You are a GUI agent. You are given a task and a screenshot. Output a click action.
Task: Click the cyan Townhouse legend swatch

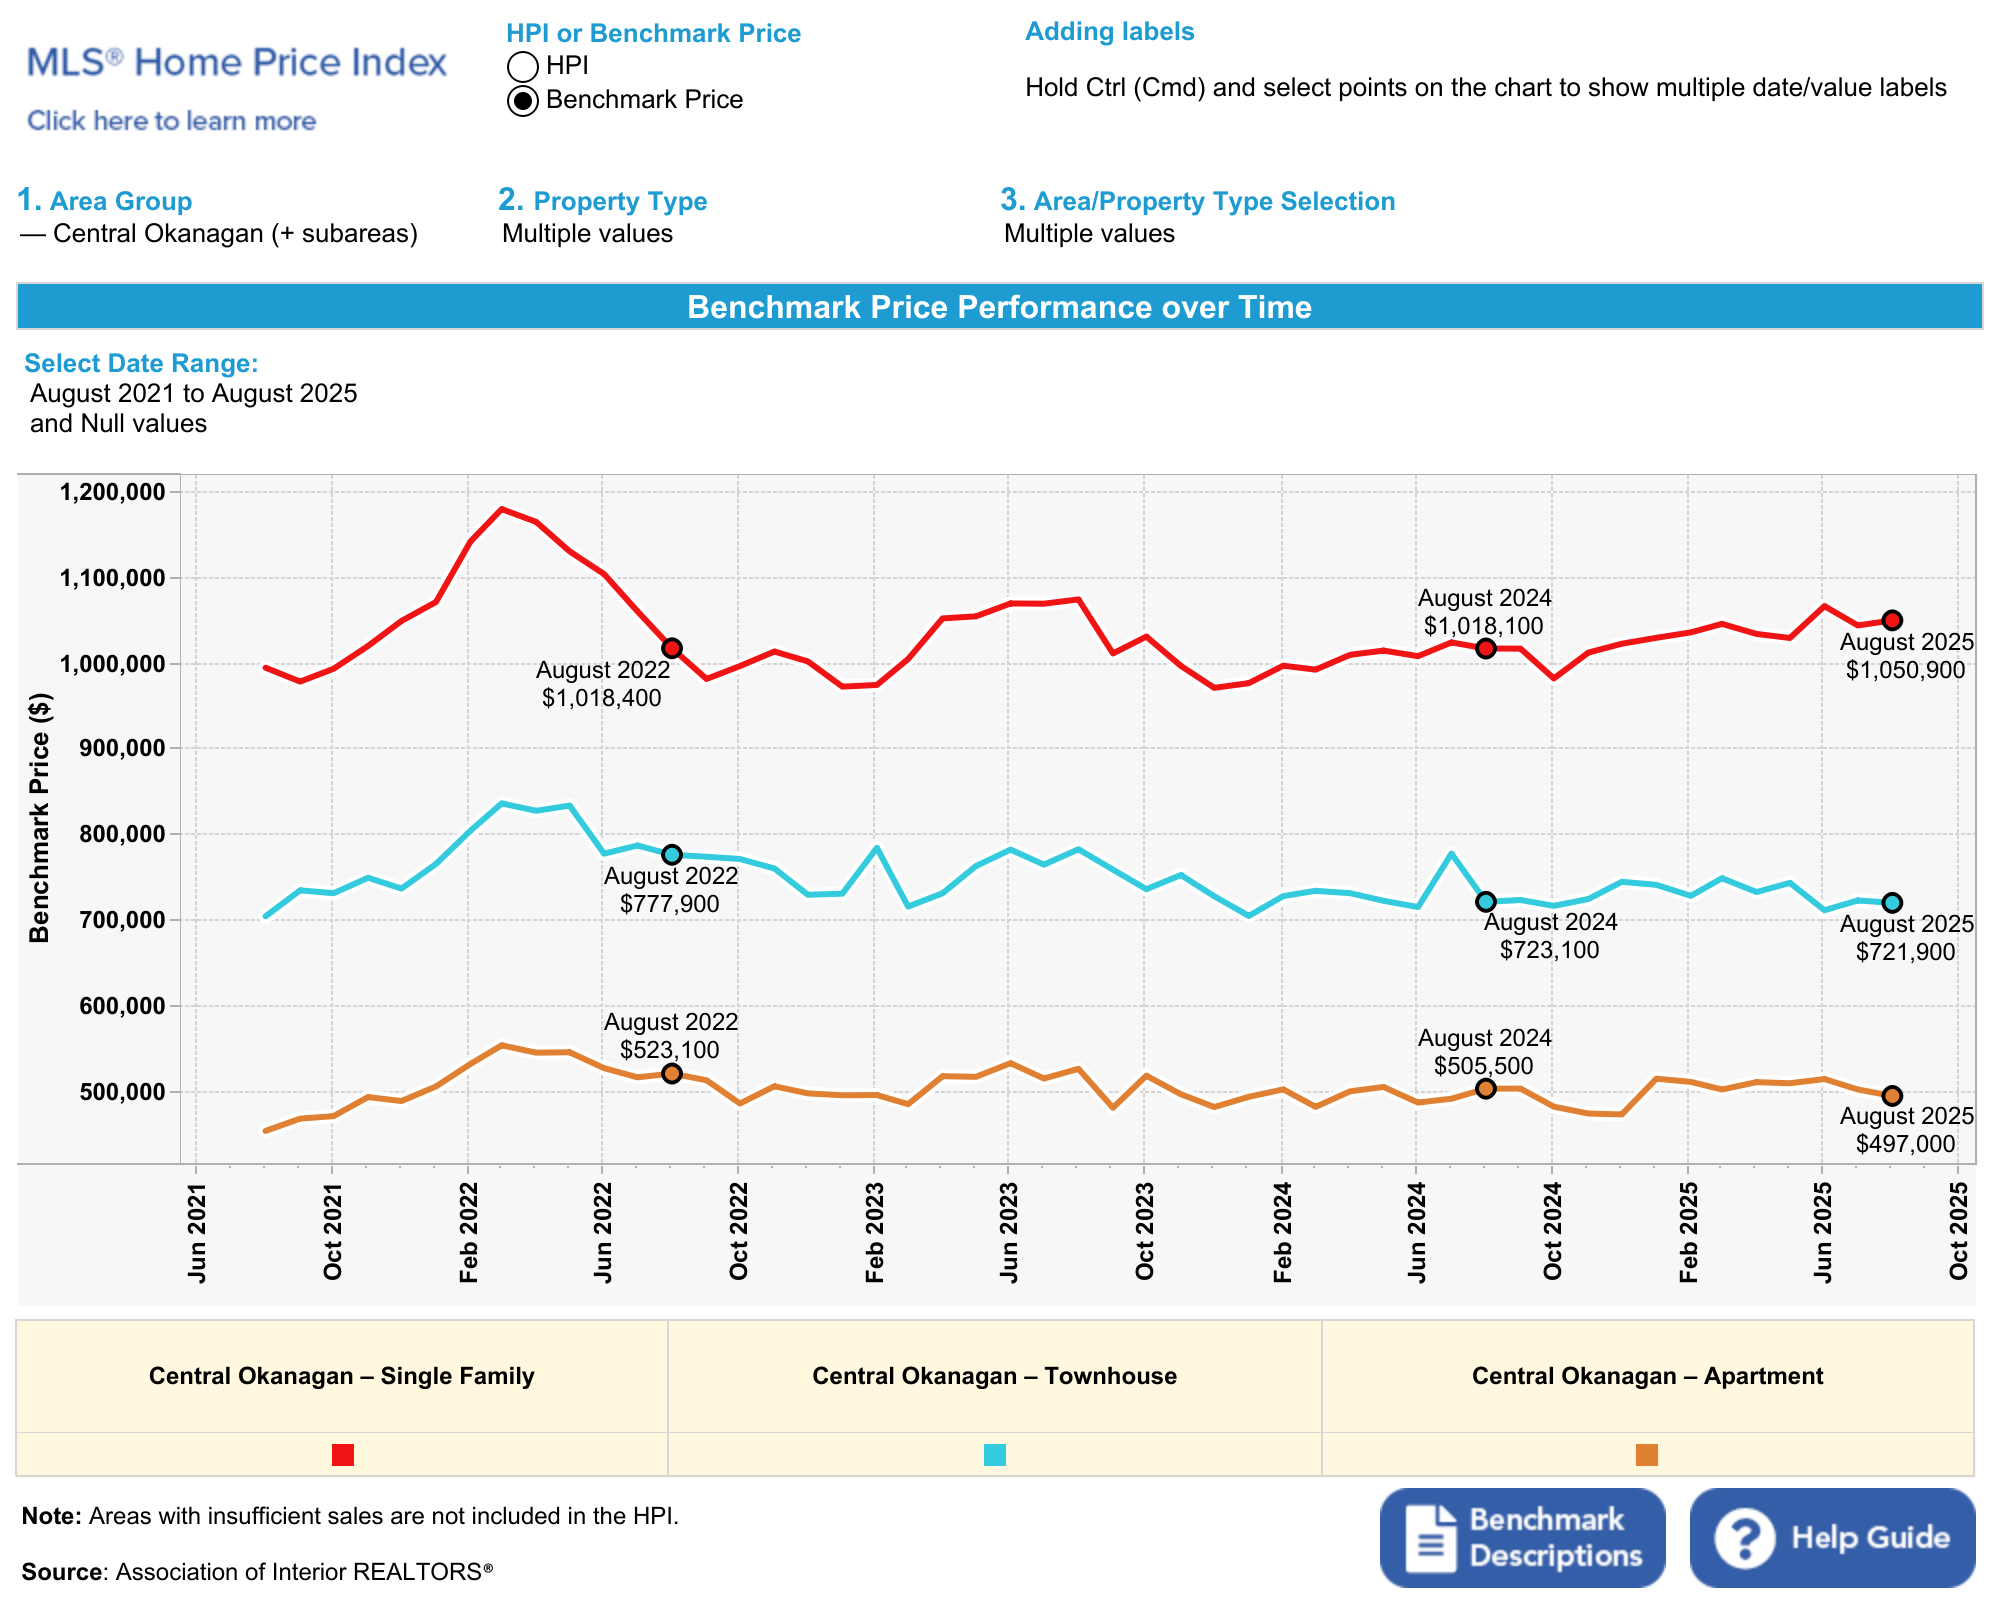point(995,1455)
